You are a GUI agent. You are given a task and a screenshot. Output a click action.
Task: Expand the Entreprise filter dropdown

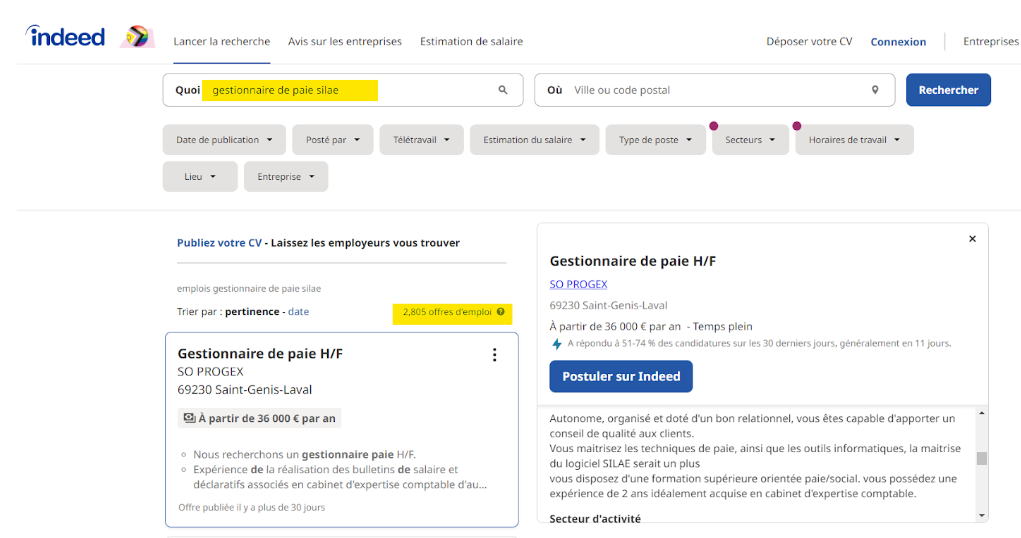pos(286,177)
